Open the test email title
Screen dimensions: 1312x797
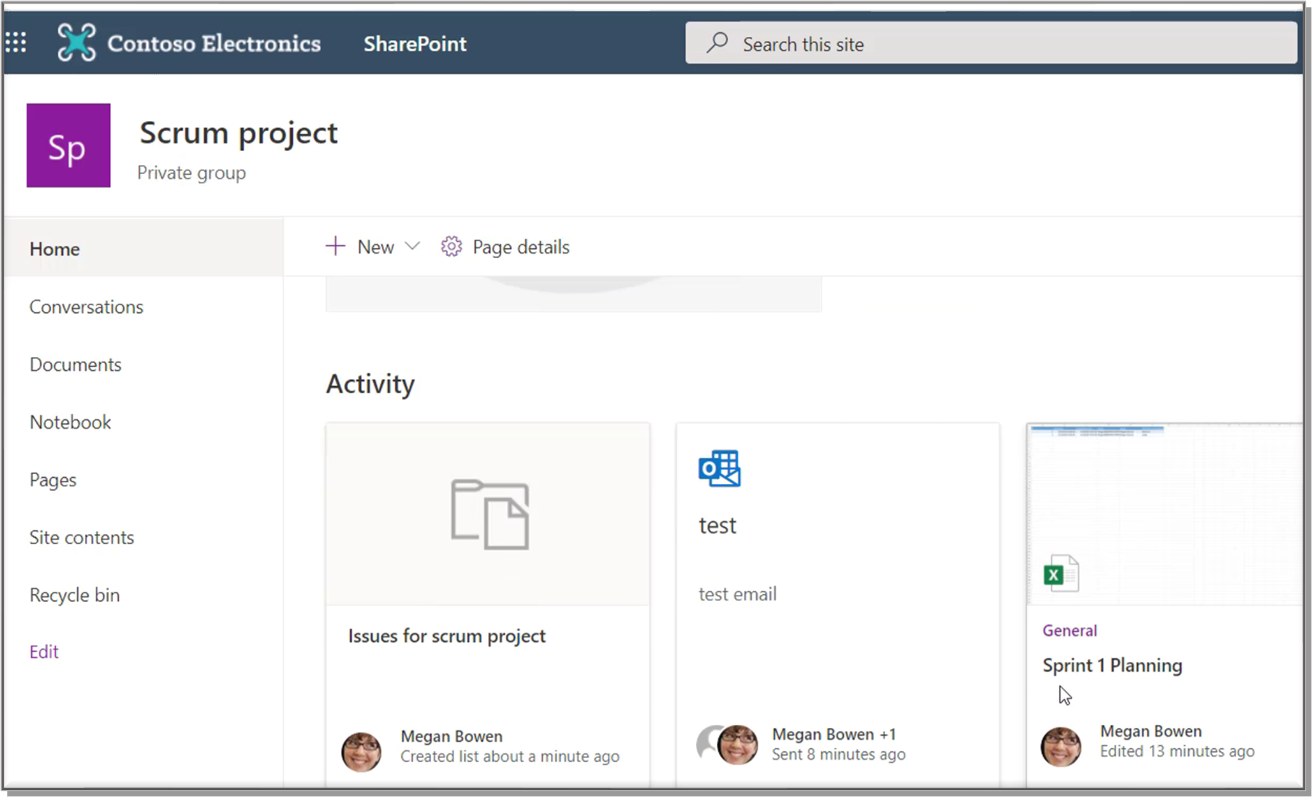coord(717,525)
